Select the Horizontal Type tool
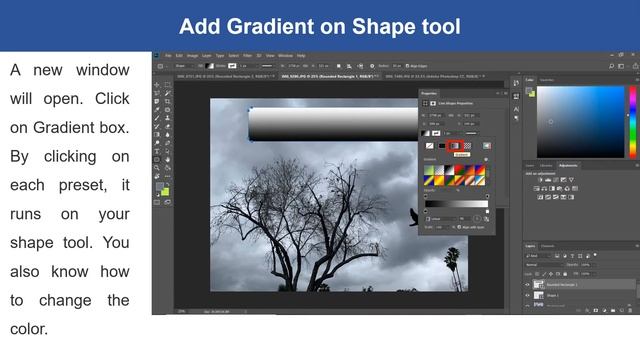 157,151
